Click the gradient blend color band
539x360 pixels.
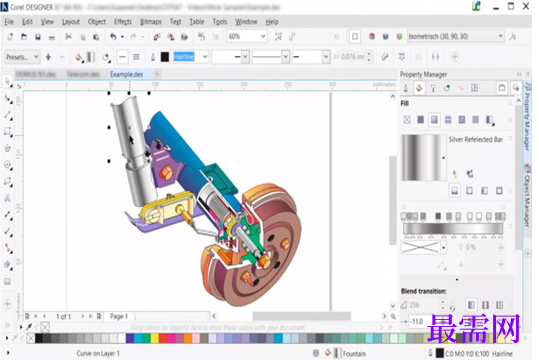tap(453, 228)
